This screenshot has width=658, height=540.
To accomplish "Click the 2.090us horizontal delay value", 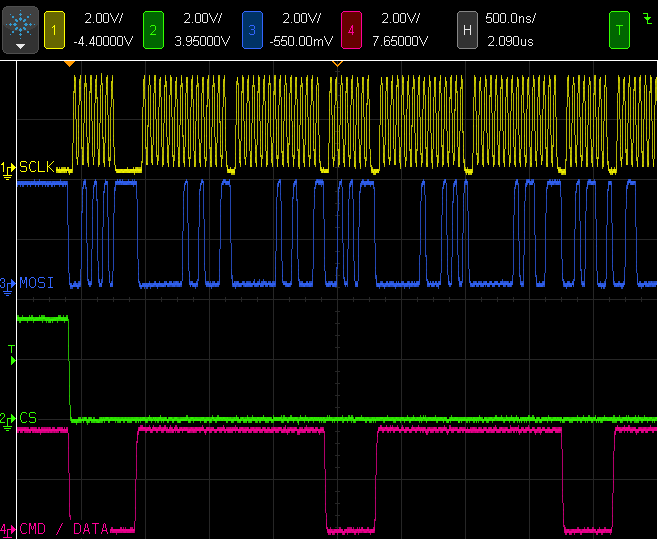I will click(509, 41).
